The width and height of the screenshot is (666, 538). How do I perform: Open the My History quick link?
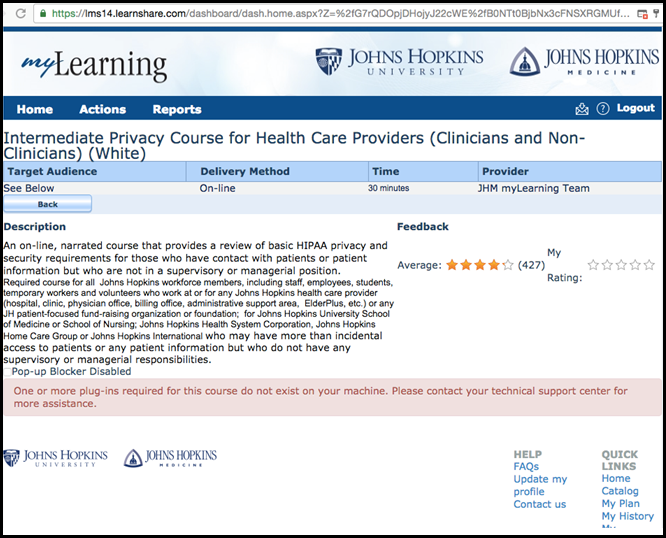pyautogui.click(x=628, y=516)
